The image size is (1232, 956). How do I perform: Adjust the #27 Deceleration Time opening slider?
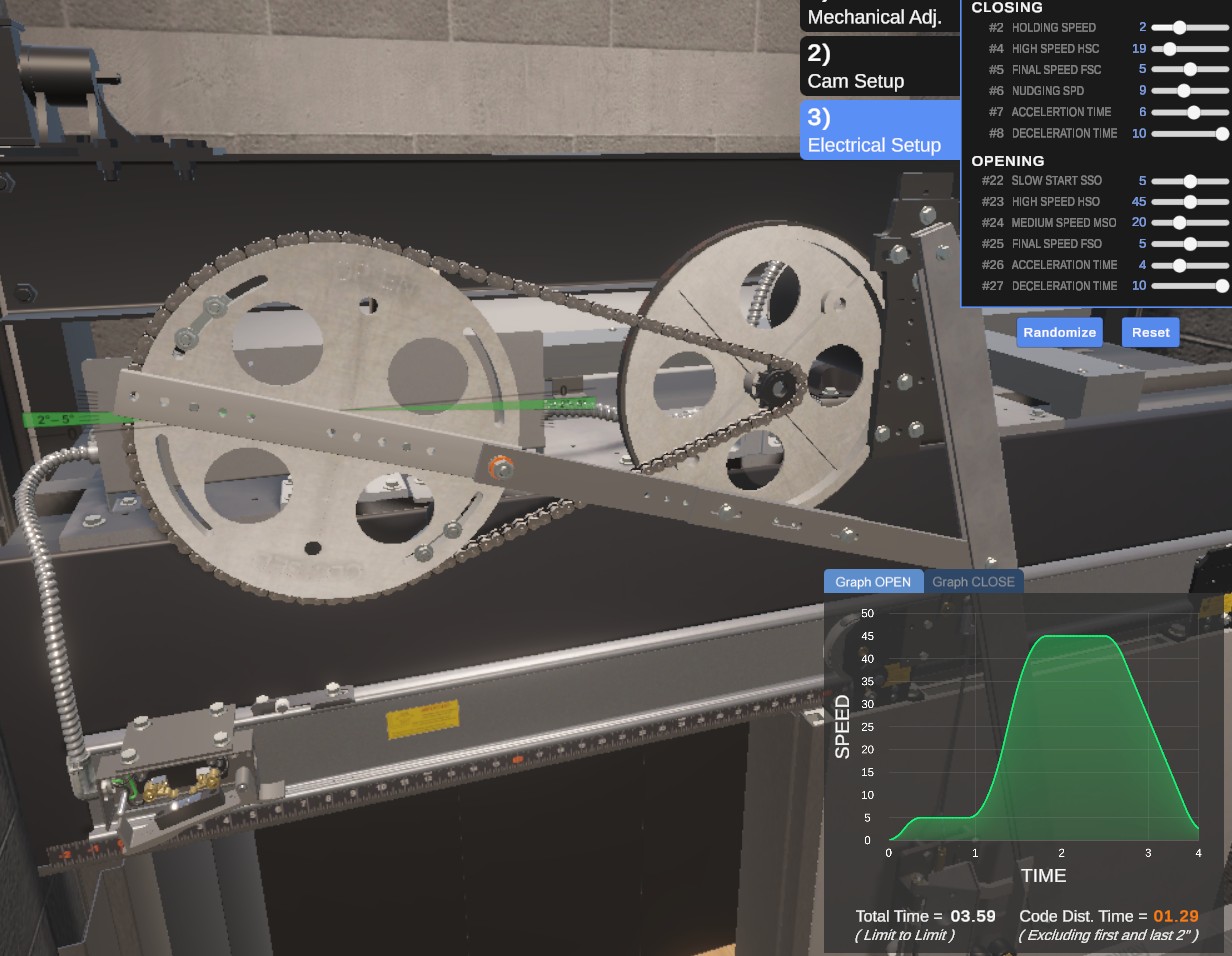[x=1189, y=286]
